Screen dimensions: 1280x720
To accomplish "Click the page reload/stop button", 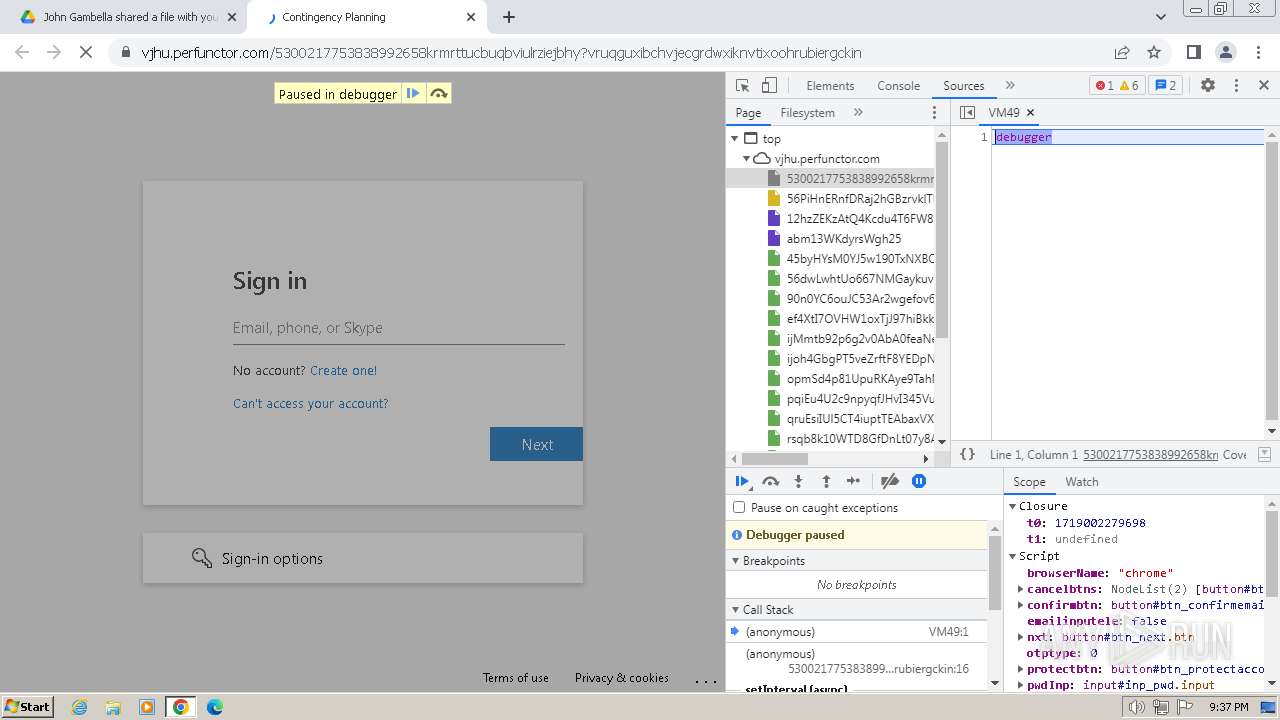I will 86,52.
